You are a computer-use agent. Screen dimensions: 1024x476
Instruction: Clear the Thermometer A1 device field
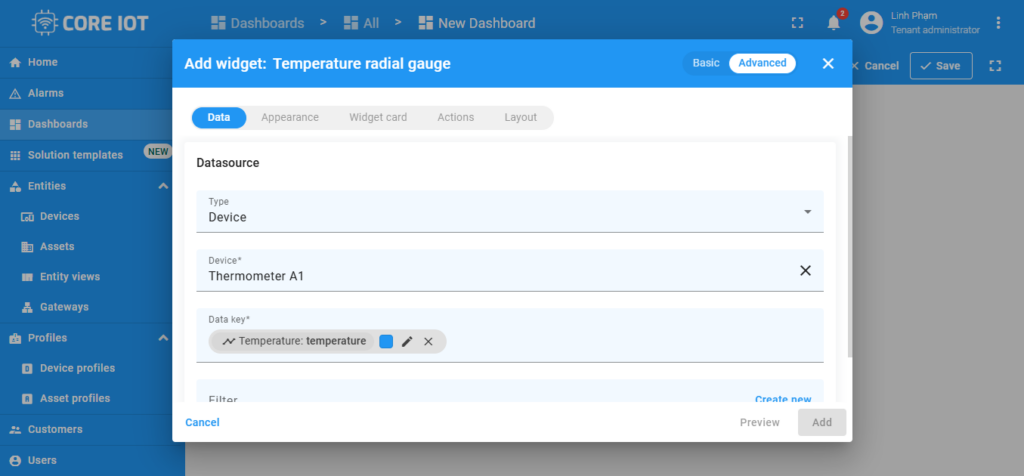(x=805, y=271)
